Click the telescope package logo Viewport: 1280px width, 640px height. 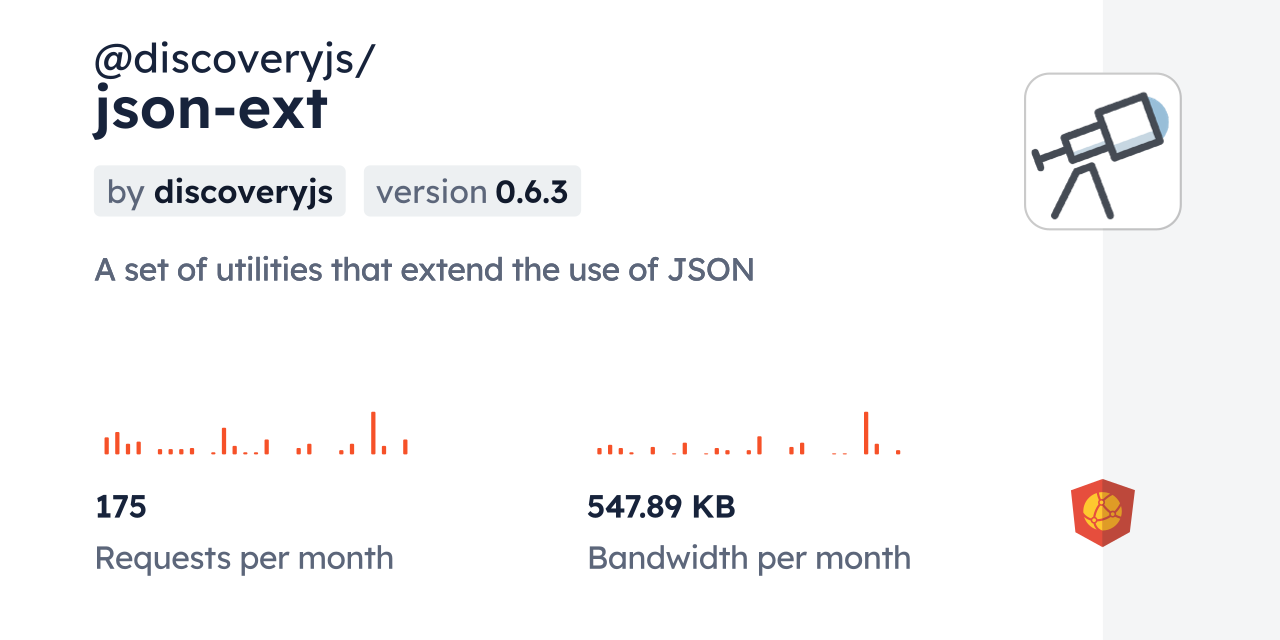(x=1102, y=151)
